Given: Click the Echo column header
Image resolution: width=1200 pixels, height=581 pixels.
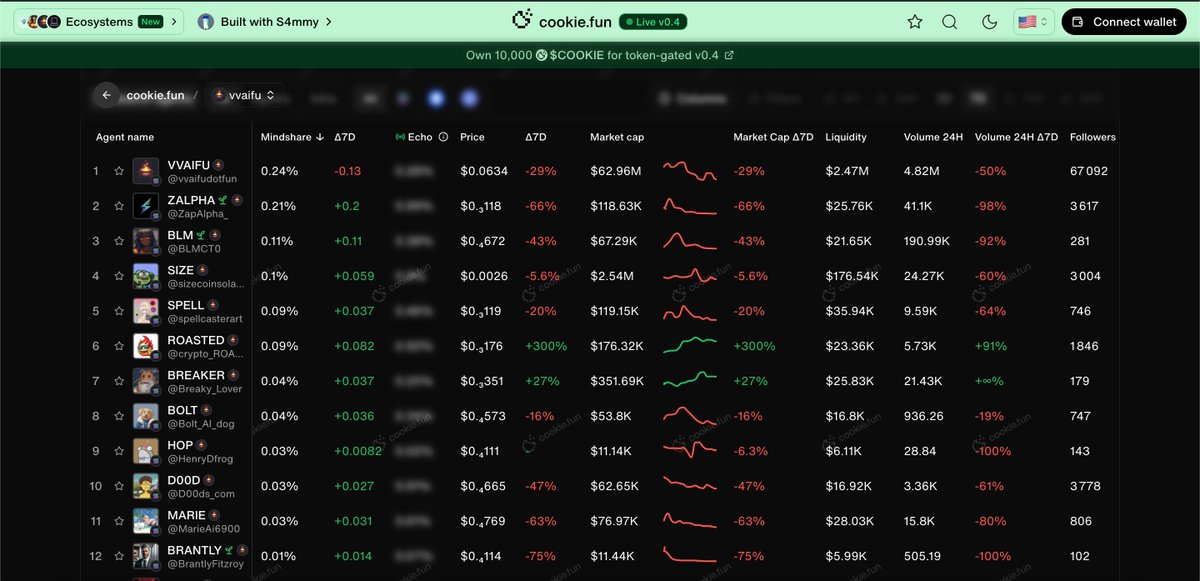Looking at the screenshot, I should tap(421, 137).
